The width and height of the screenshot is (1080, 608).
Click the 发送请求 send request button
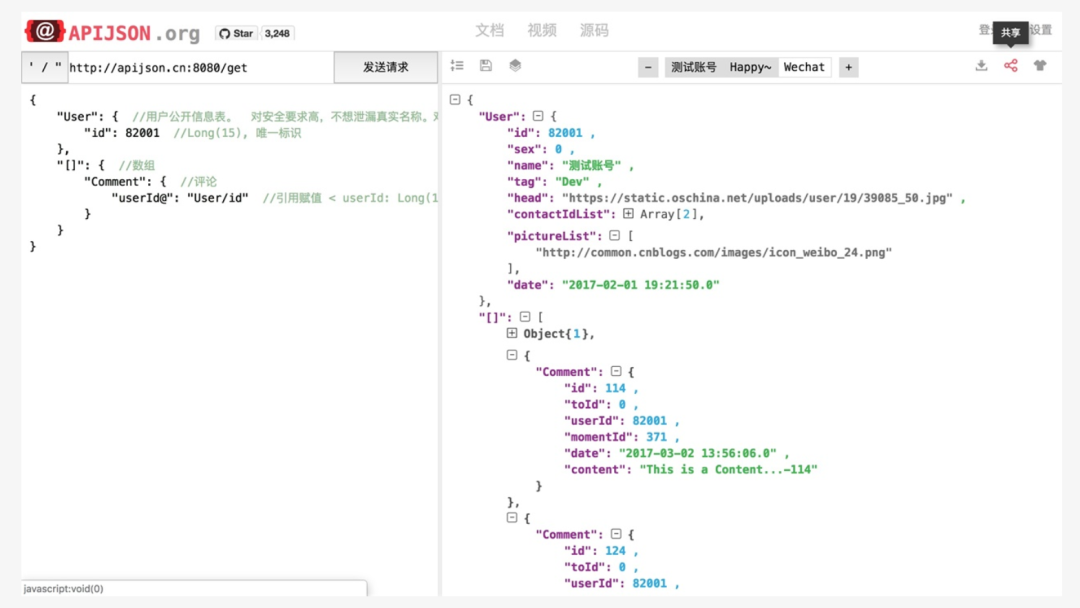coord(387,67)
